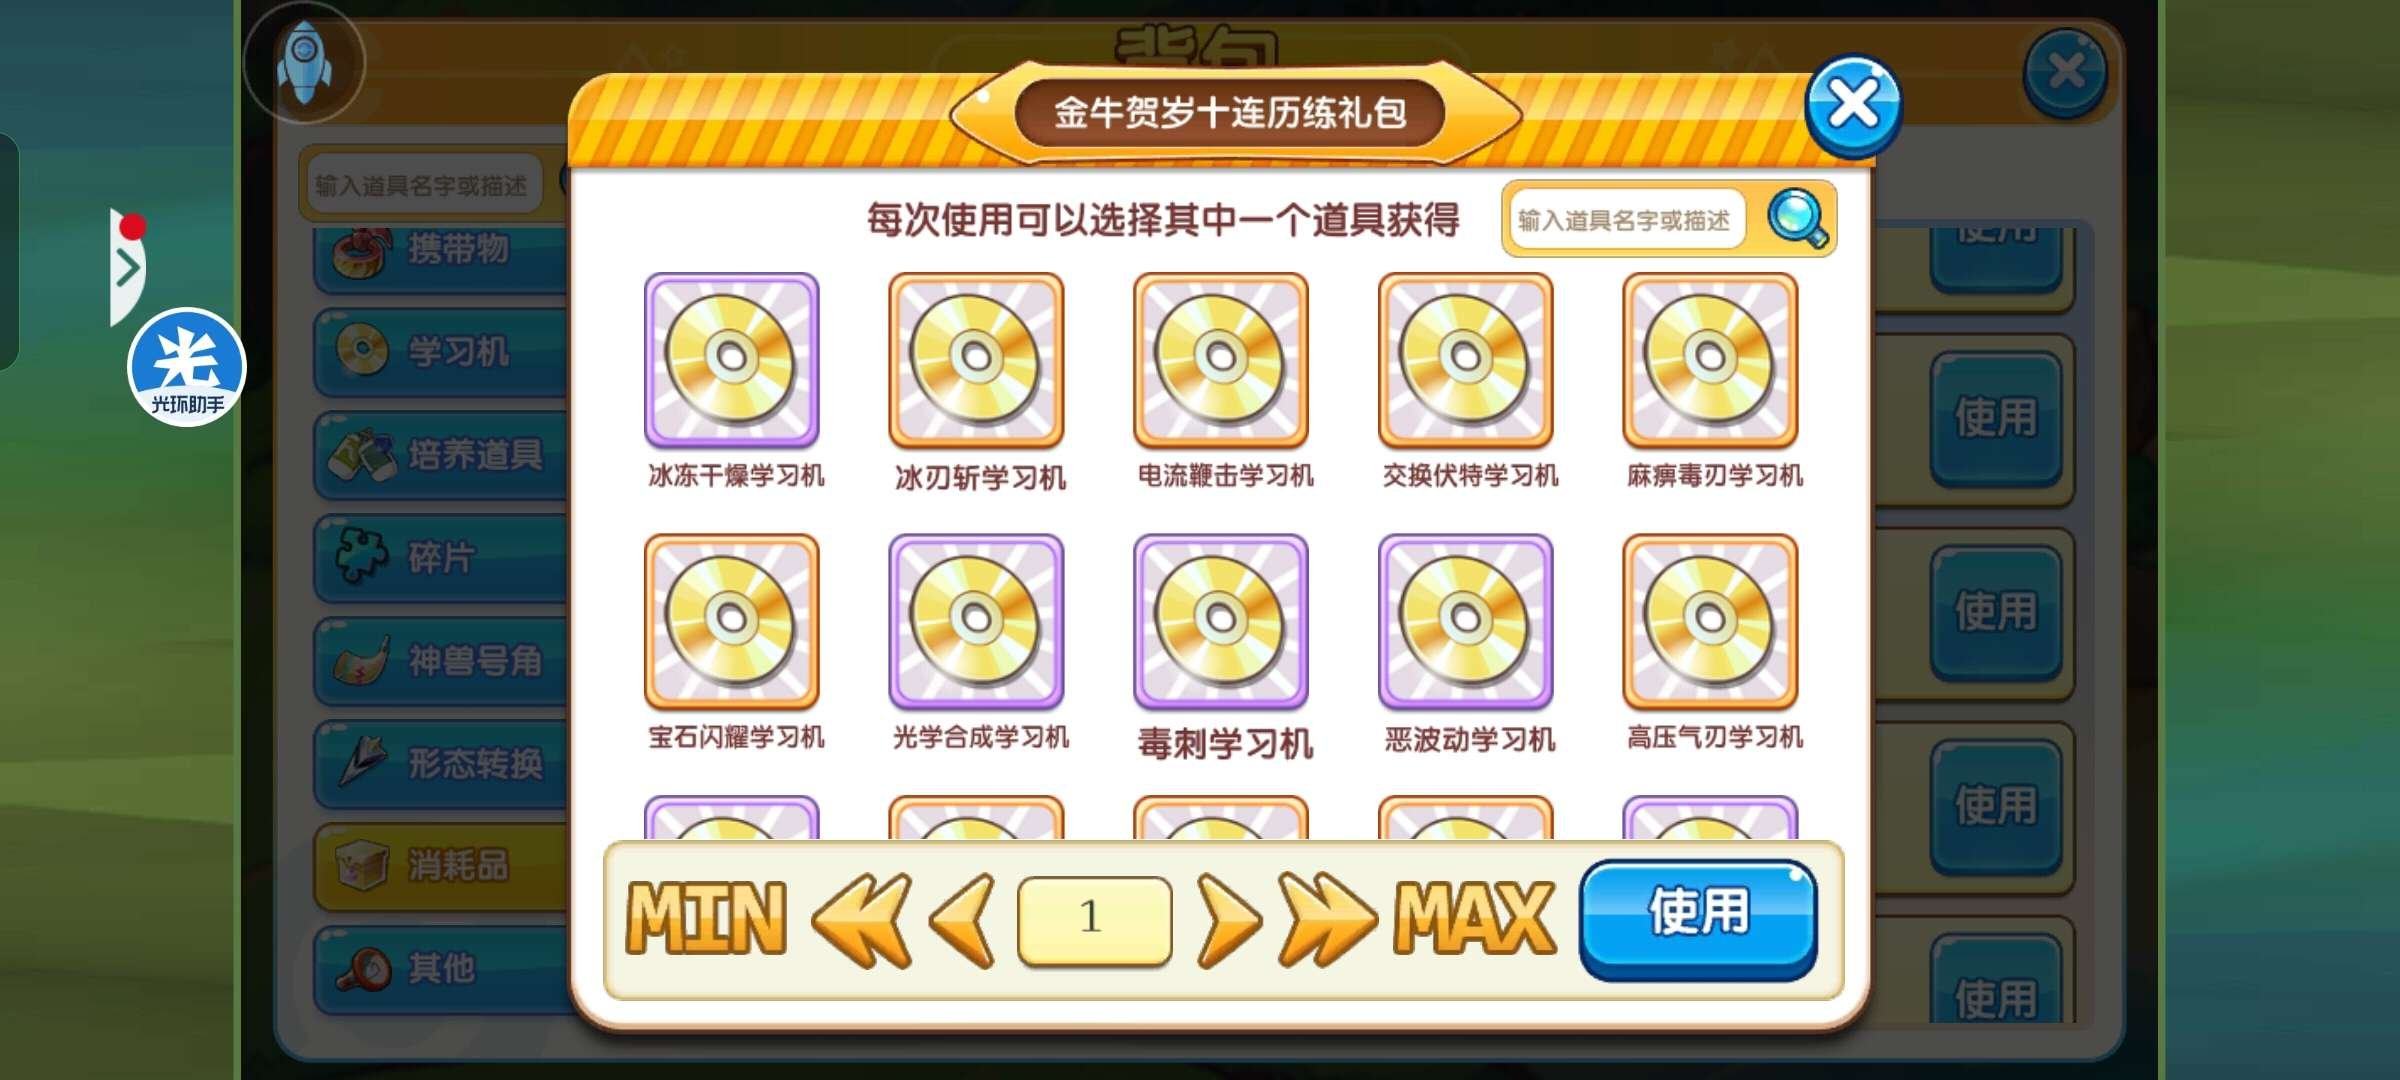Set quantity to MAX
The height and width of the screenshot is (1080, 2400).
[x=1475, y=918]
